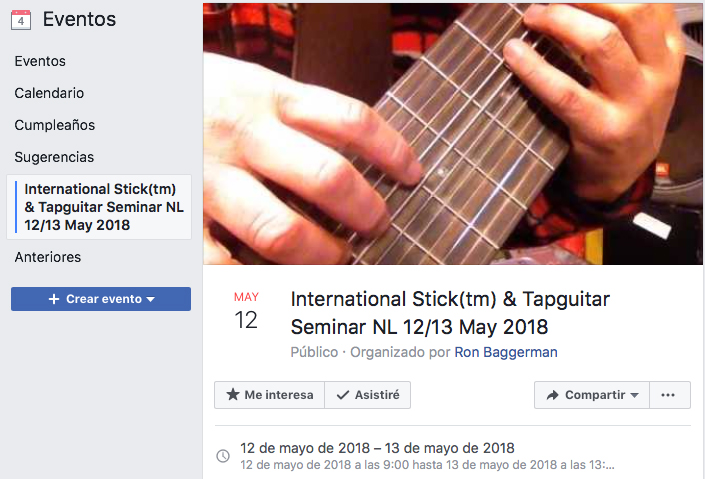
Task: Select Sugerencias in the sidebar
Action: 54,157
